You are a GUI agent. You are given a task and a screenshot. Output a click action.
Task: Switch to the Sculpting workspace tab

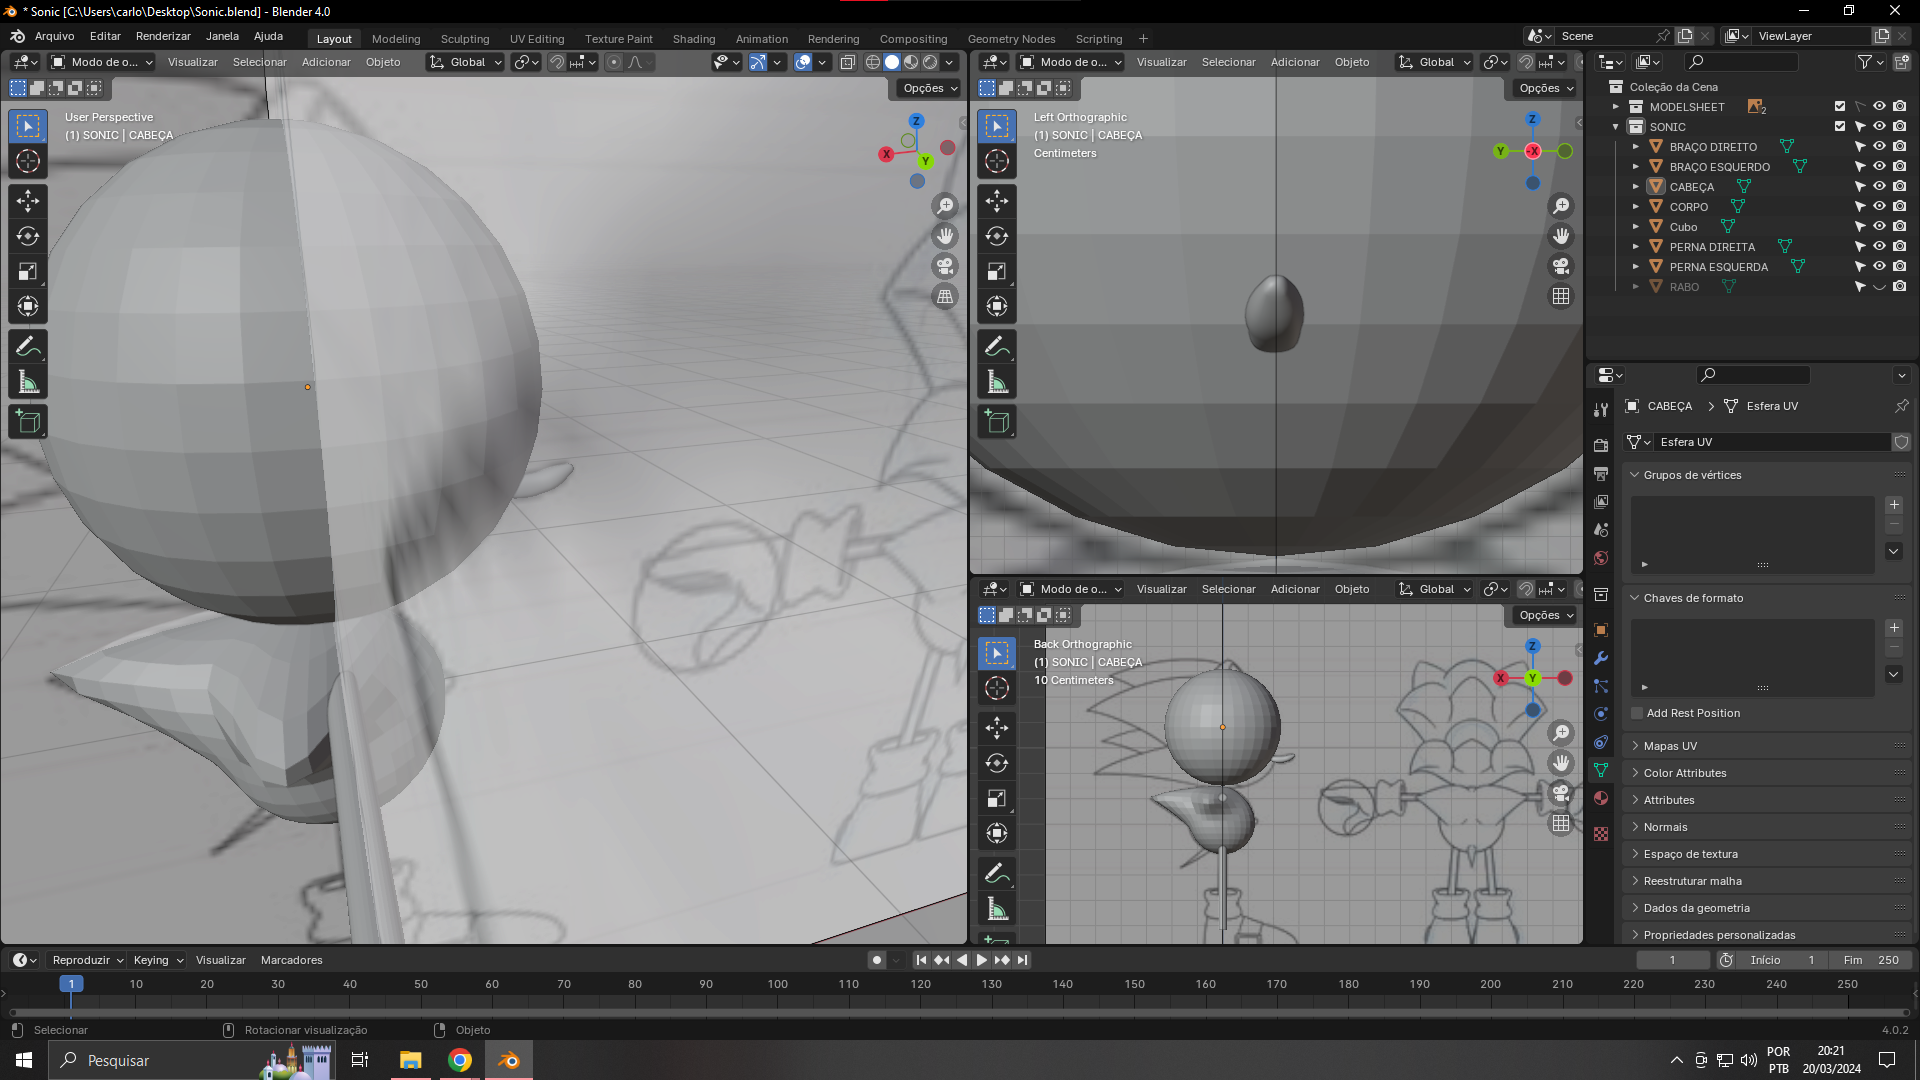(465, 39)
